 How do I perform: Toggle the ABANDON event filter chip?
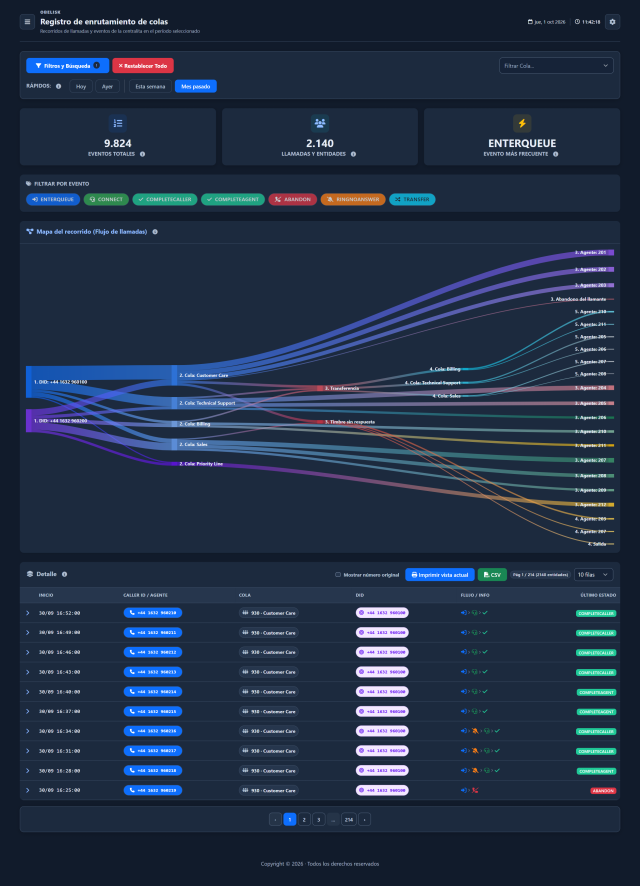click(293, 199)
